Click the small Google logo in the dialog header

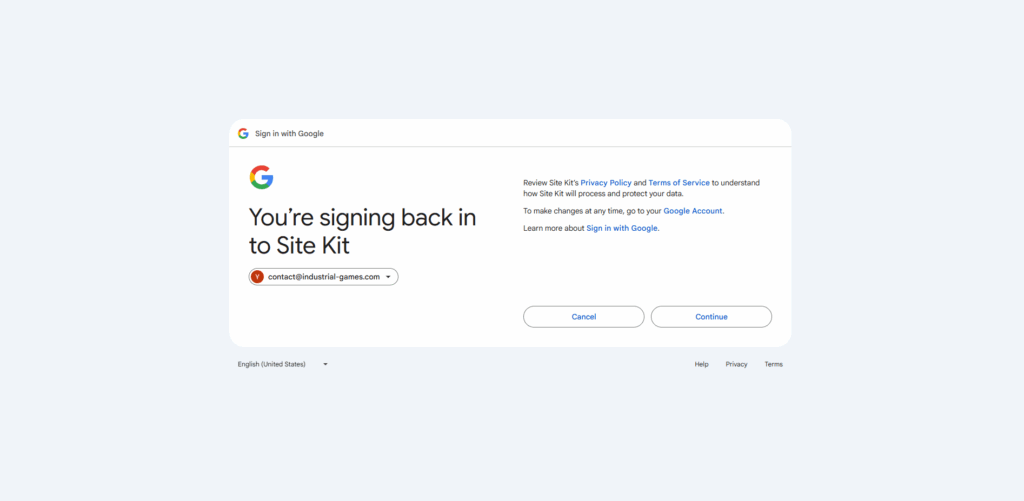[x=243, y=134]
